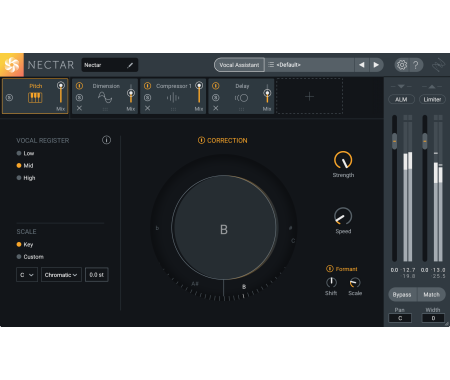
Task: Click the Strength knob
Action: pos(343,160)
